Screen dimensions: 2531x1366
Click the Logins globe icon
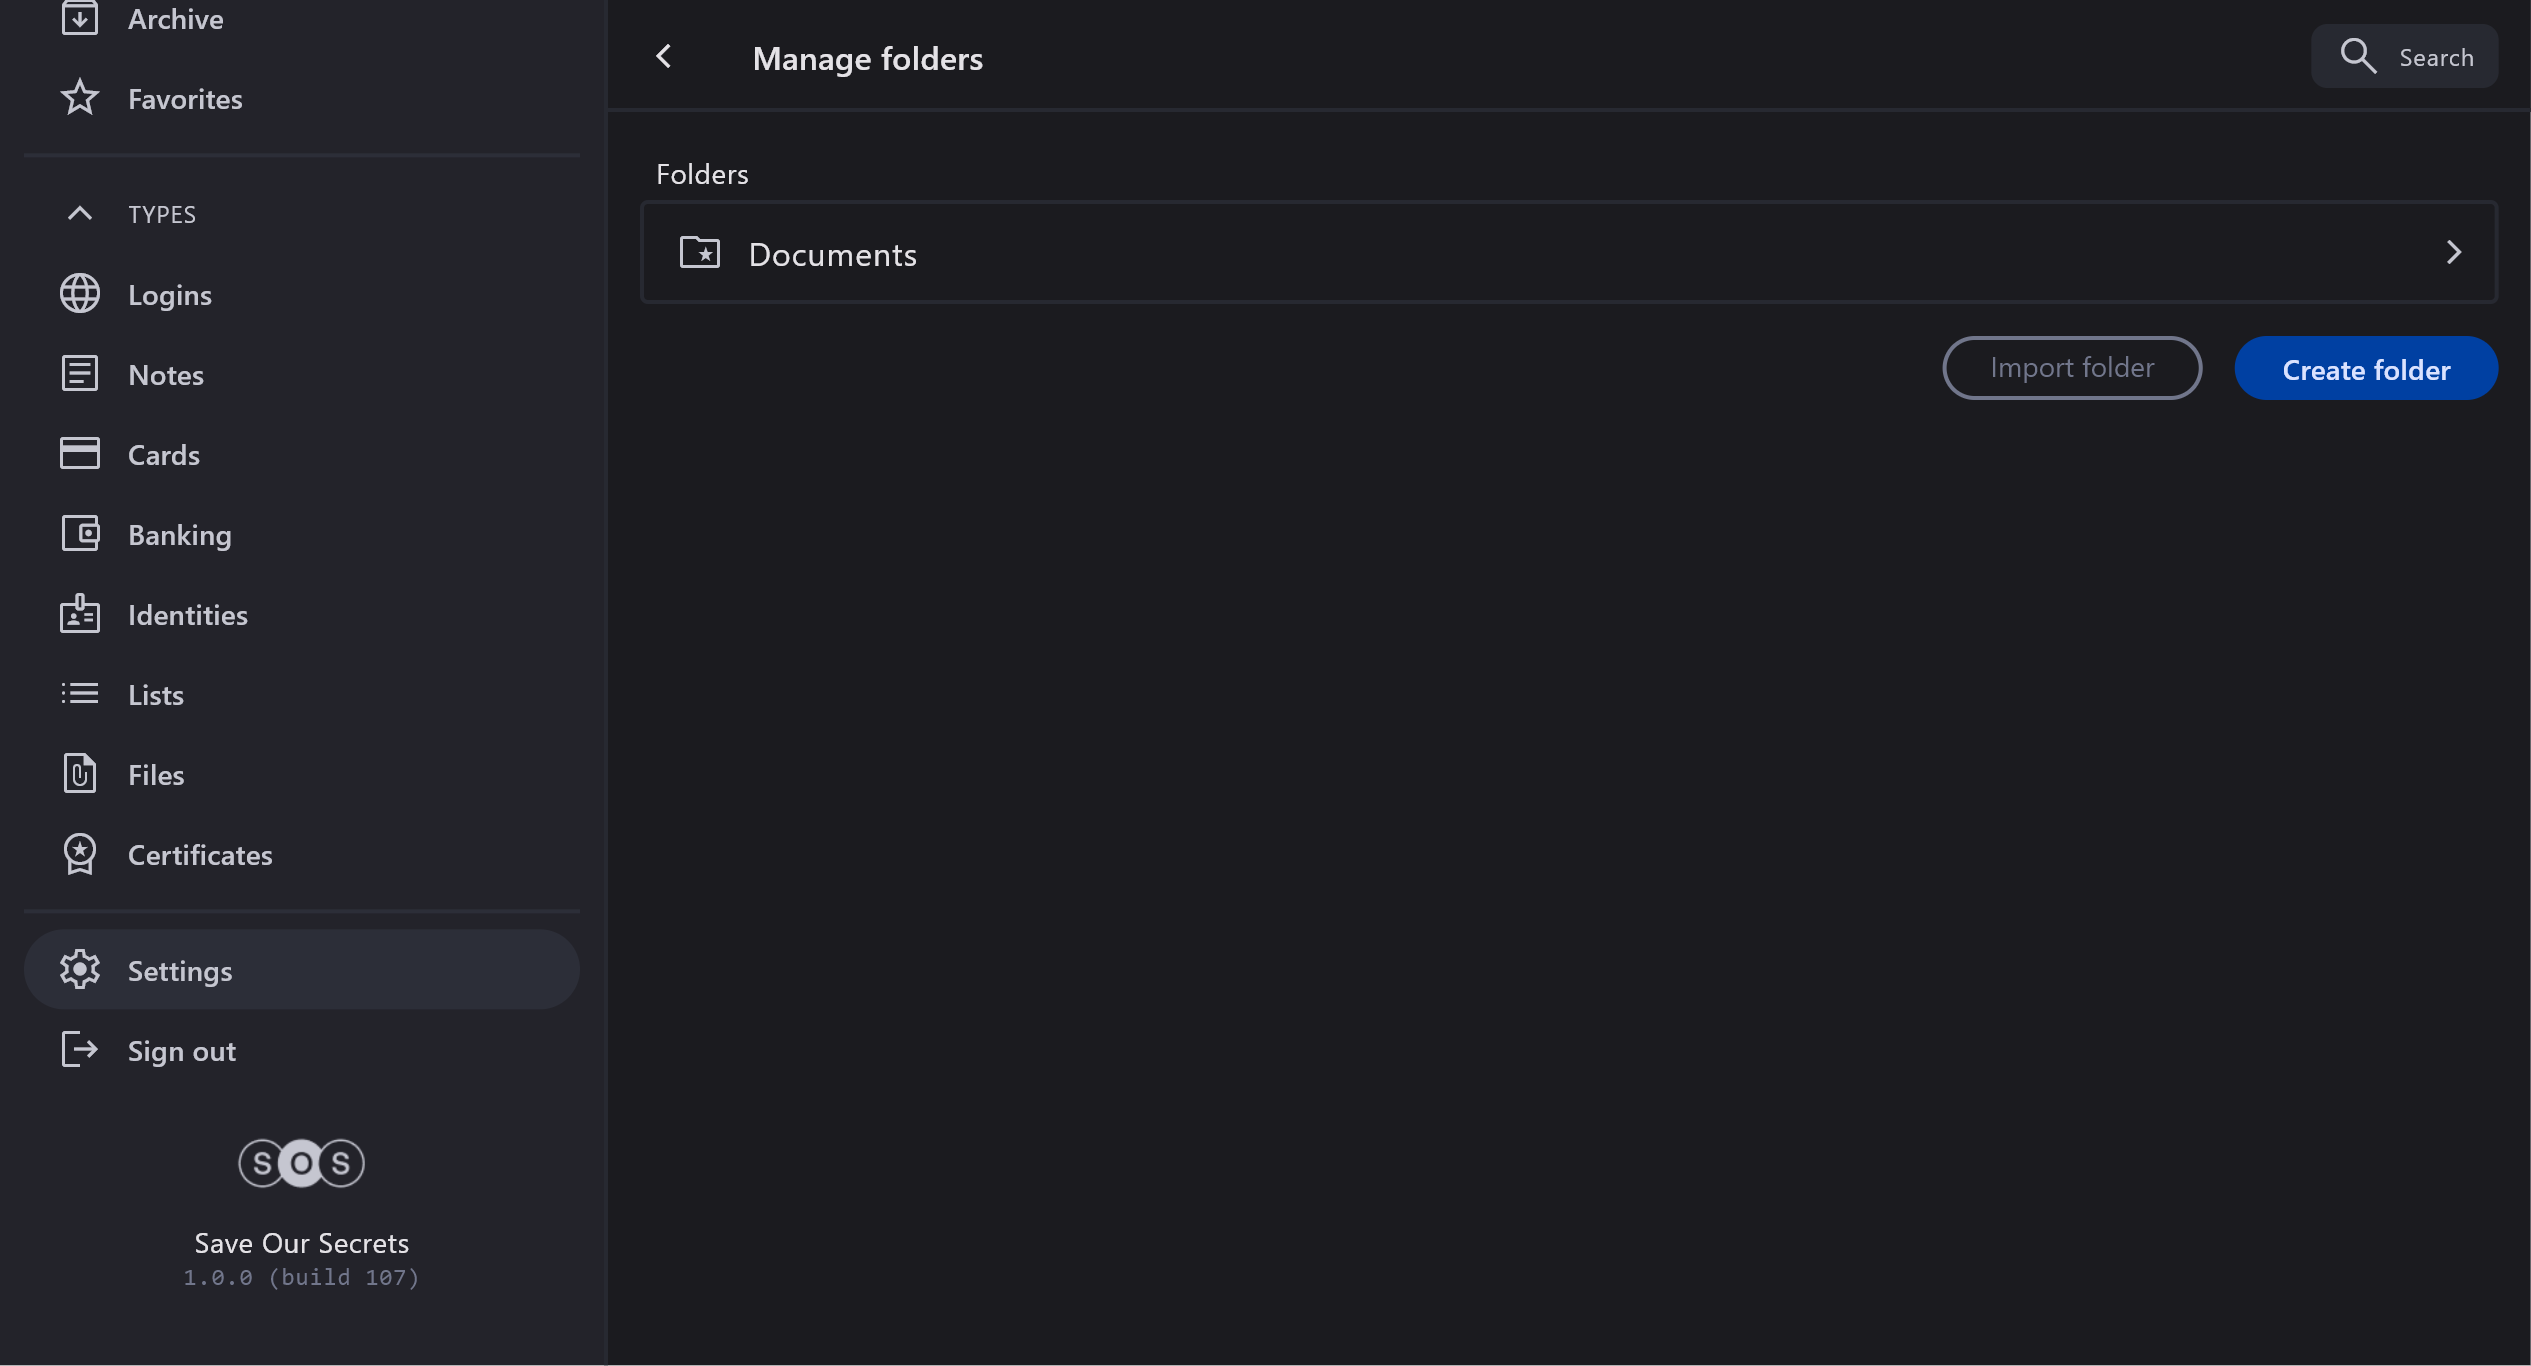pyautogui.click(x=80, y=294)
